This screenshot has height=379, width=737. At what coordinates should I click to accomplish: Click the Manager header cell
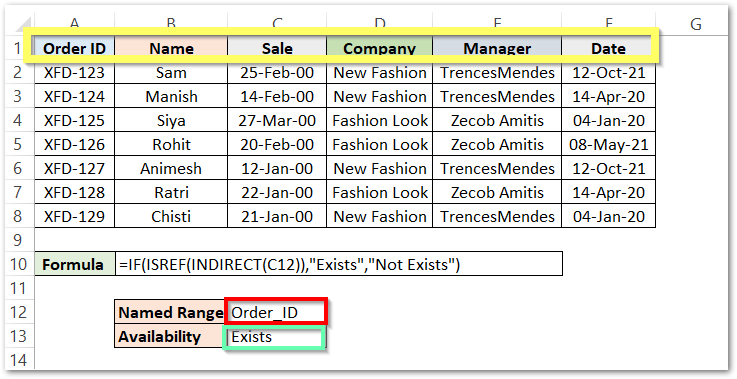[497, 48]
